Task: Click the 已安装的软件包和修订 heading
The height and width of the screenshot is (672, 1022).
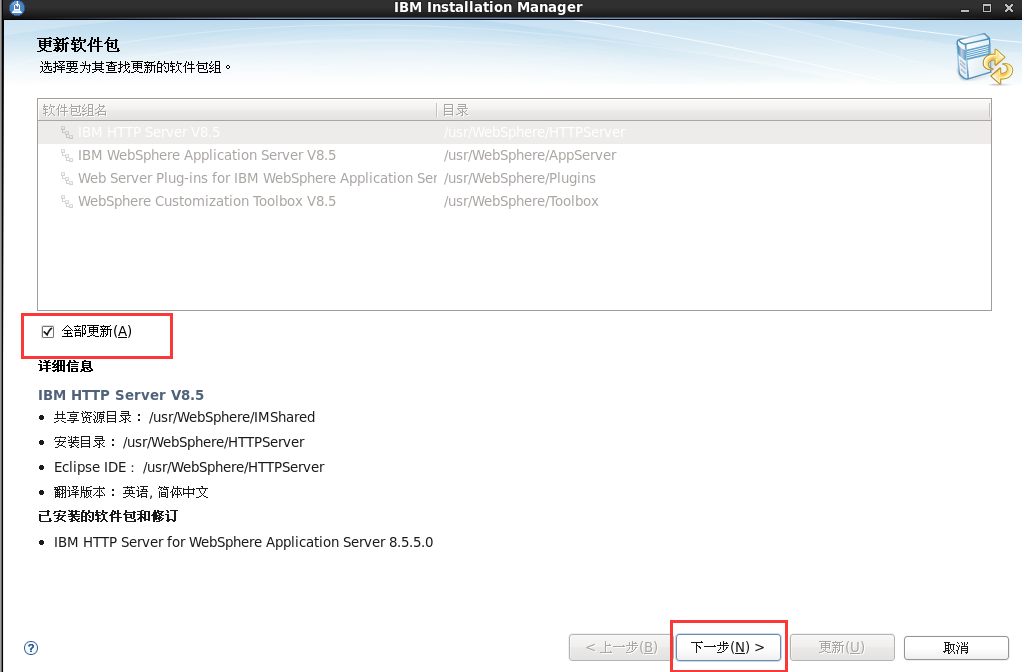Action: [108, 516]
